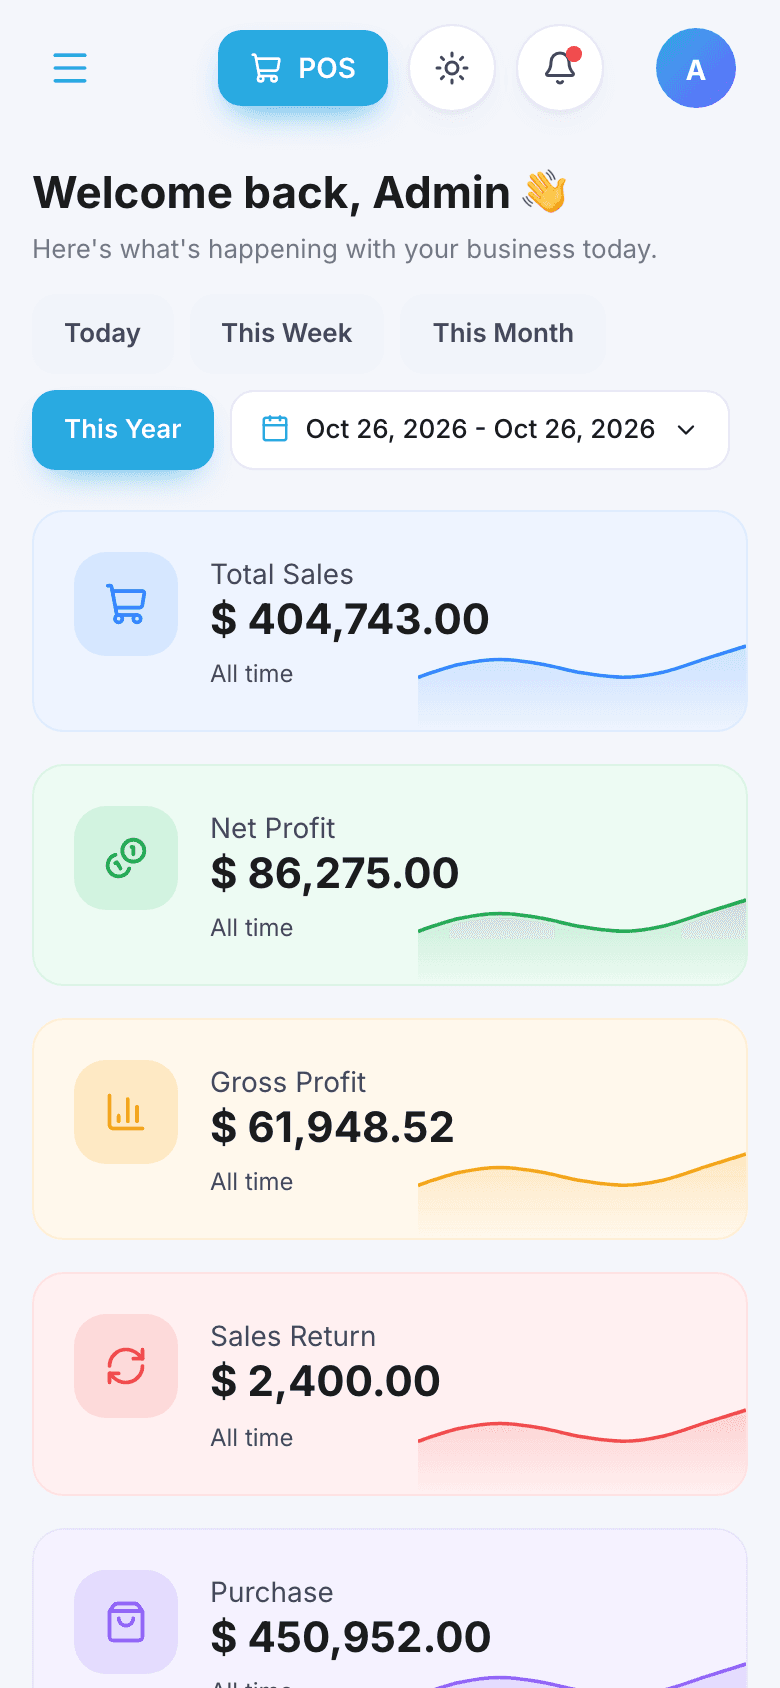Screen dimensions: 780x1688
Task: Click calendar icon in date range field
Action: tap(275, 429)
